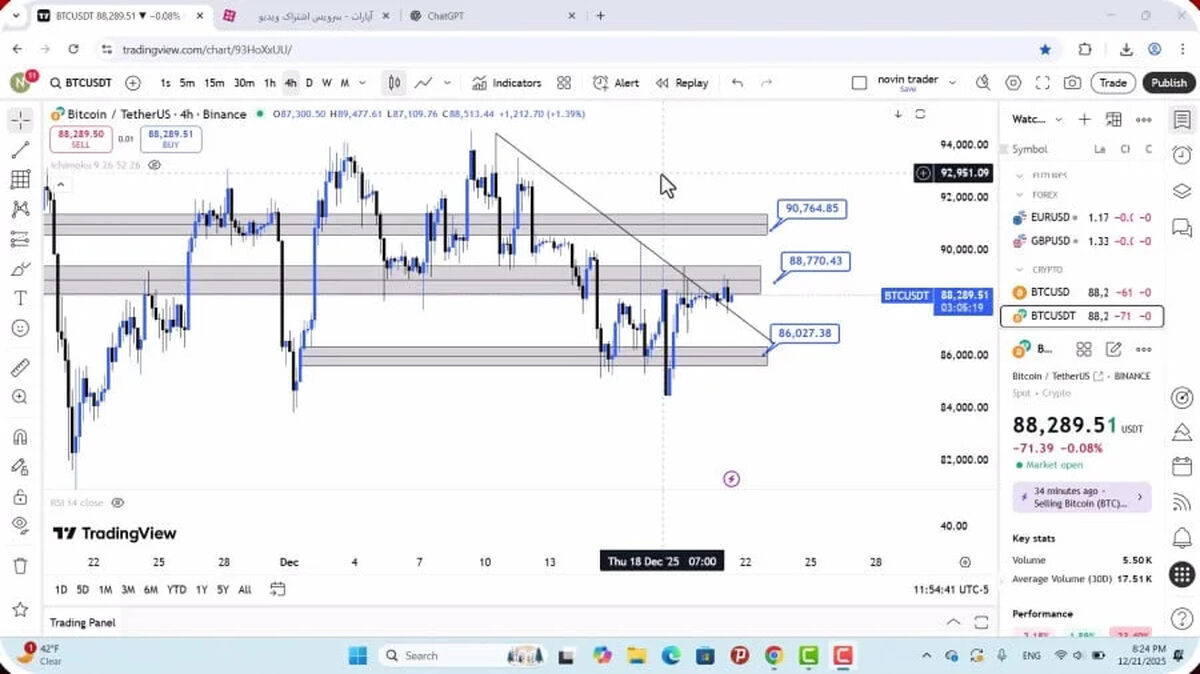Open the alerts clock icon in right sidebar
This screenshot has height=674, width=1200.
click(1182, 155)
